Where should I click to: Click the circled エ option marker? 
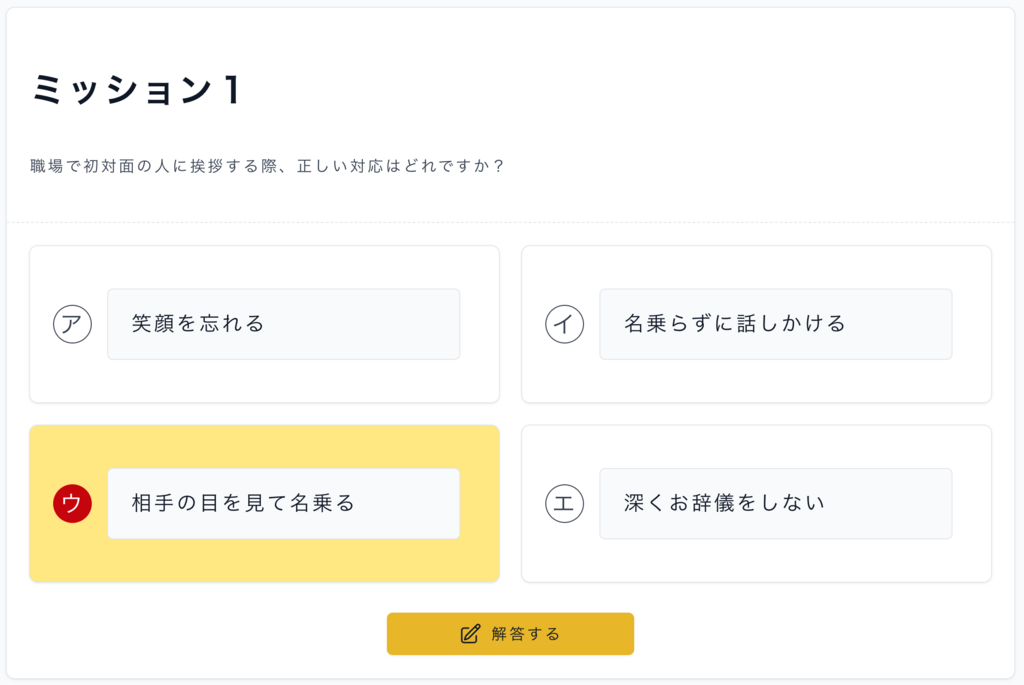coord(564,503)
